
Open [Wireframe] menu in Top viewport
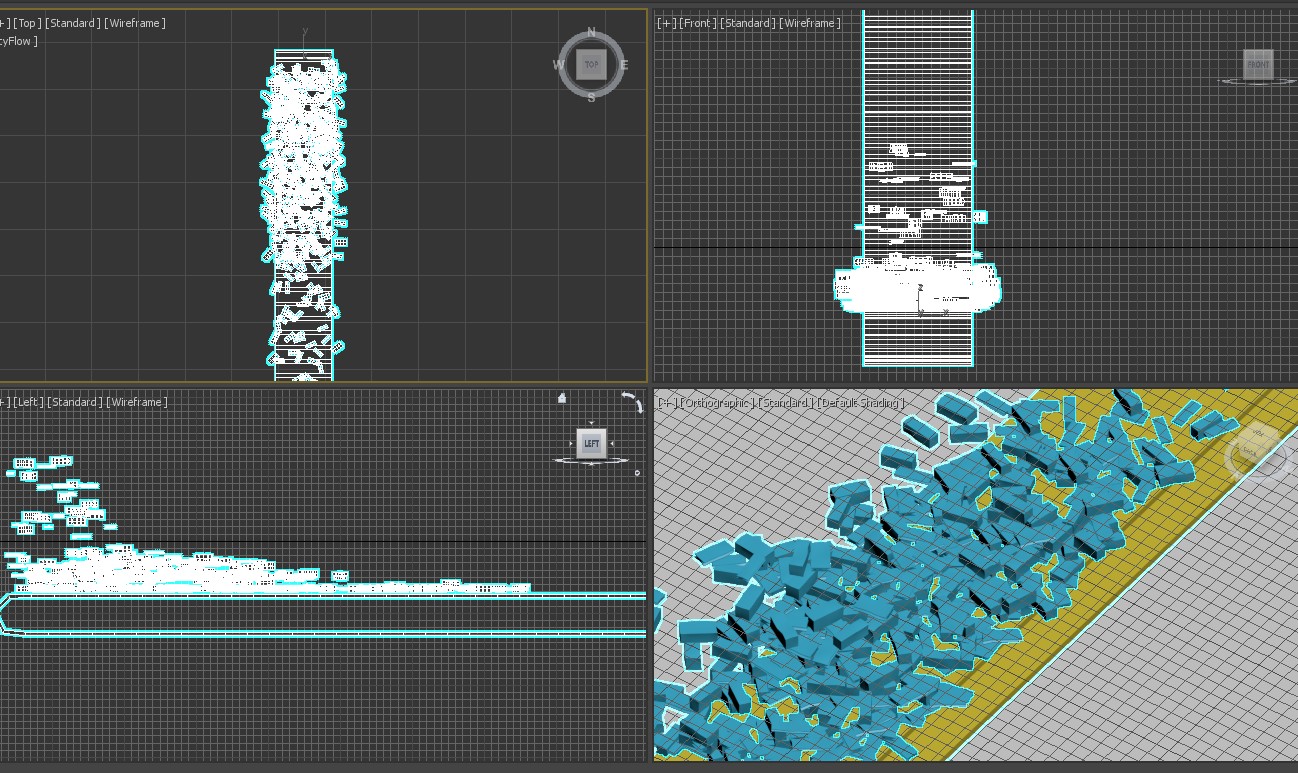(x=135, y=23)
